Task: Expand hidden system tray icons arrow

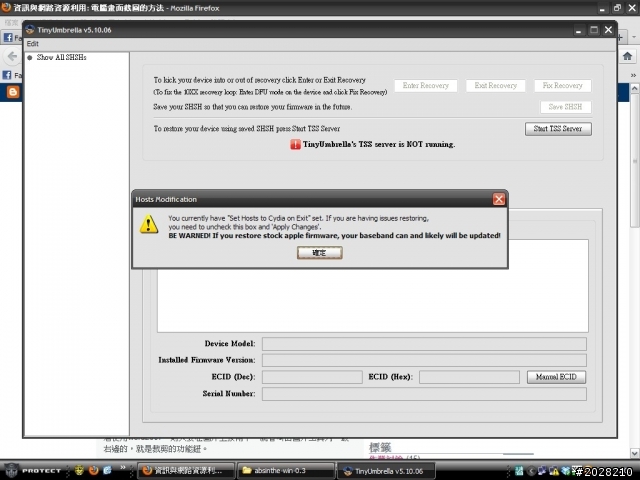Action: point(531,471)
